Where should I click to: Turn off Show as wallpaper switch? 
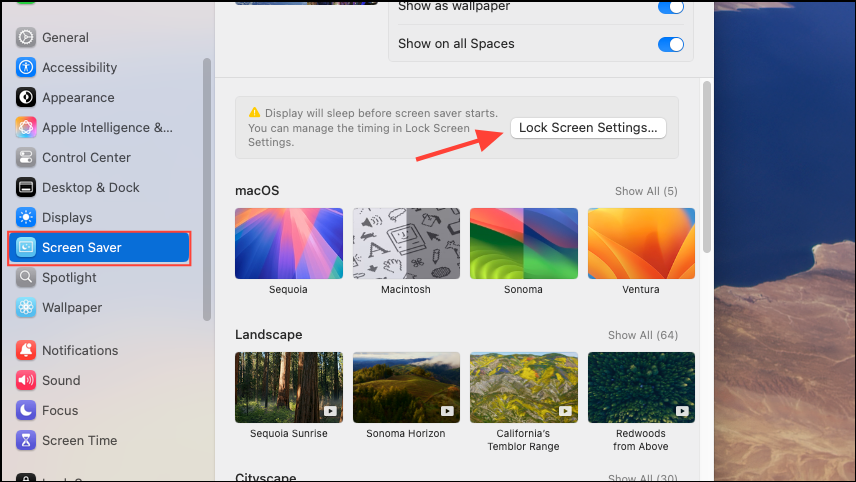coord(671,7)
